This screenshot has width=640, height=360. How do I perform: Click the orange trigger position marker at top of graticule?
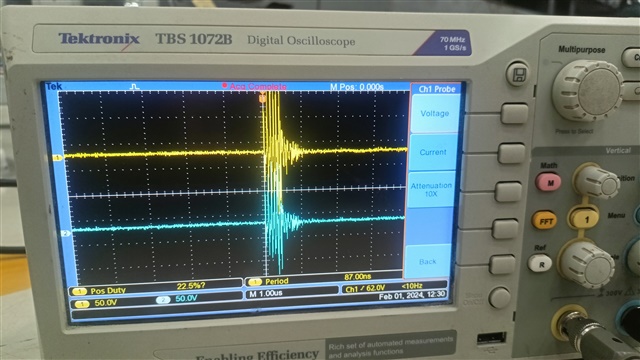262,98
